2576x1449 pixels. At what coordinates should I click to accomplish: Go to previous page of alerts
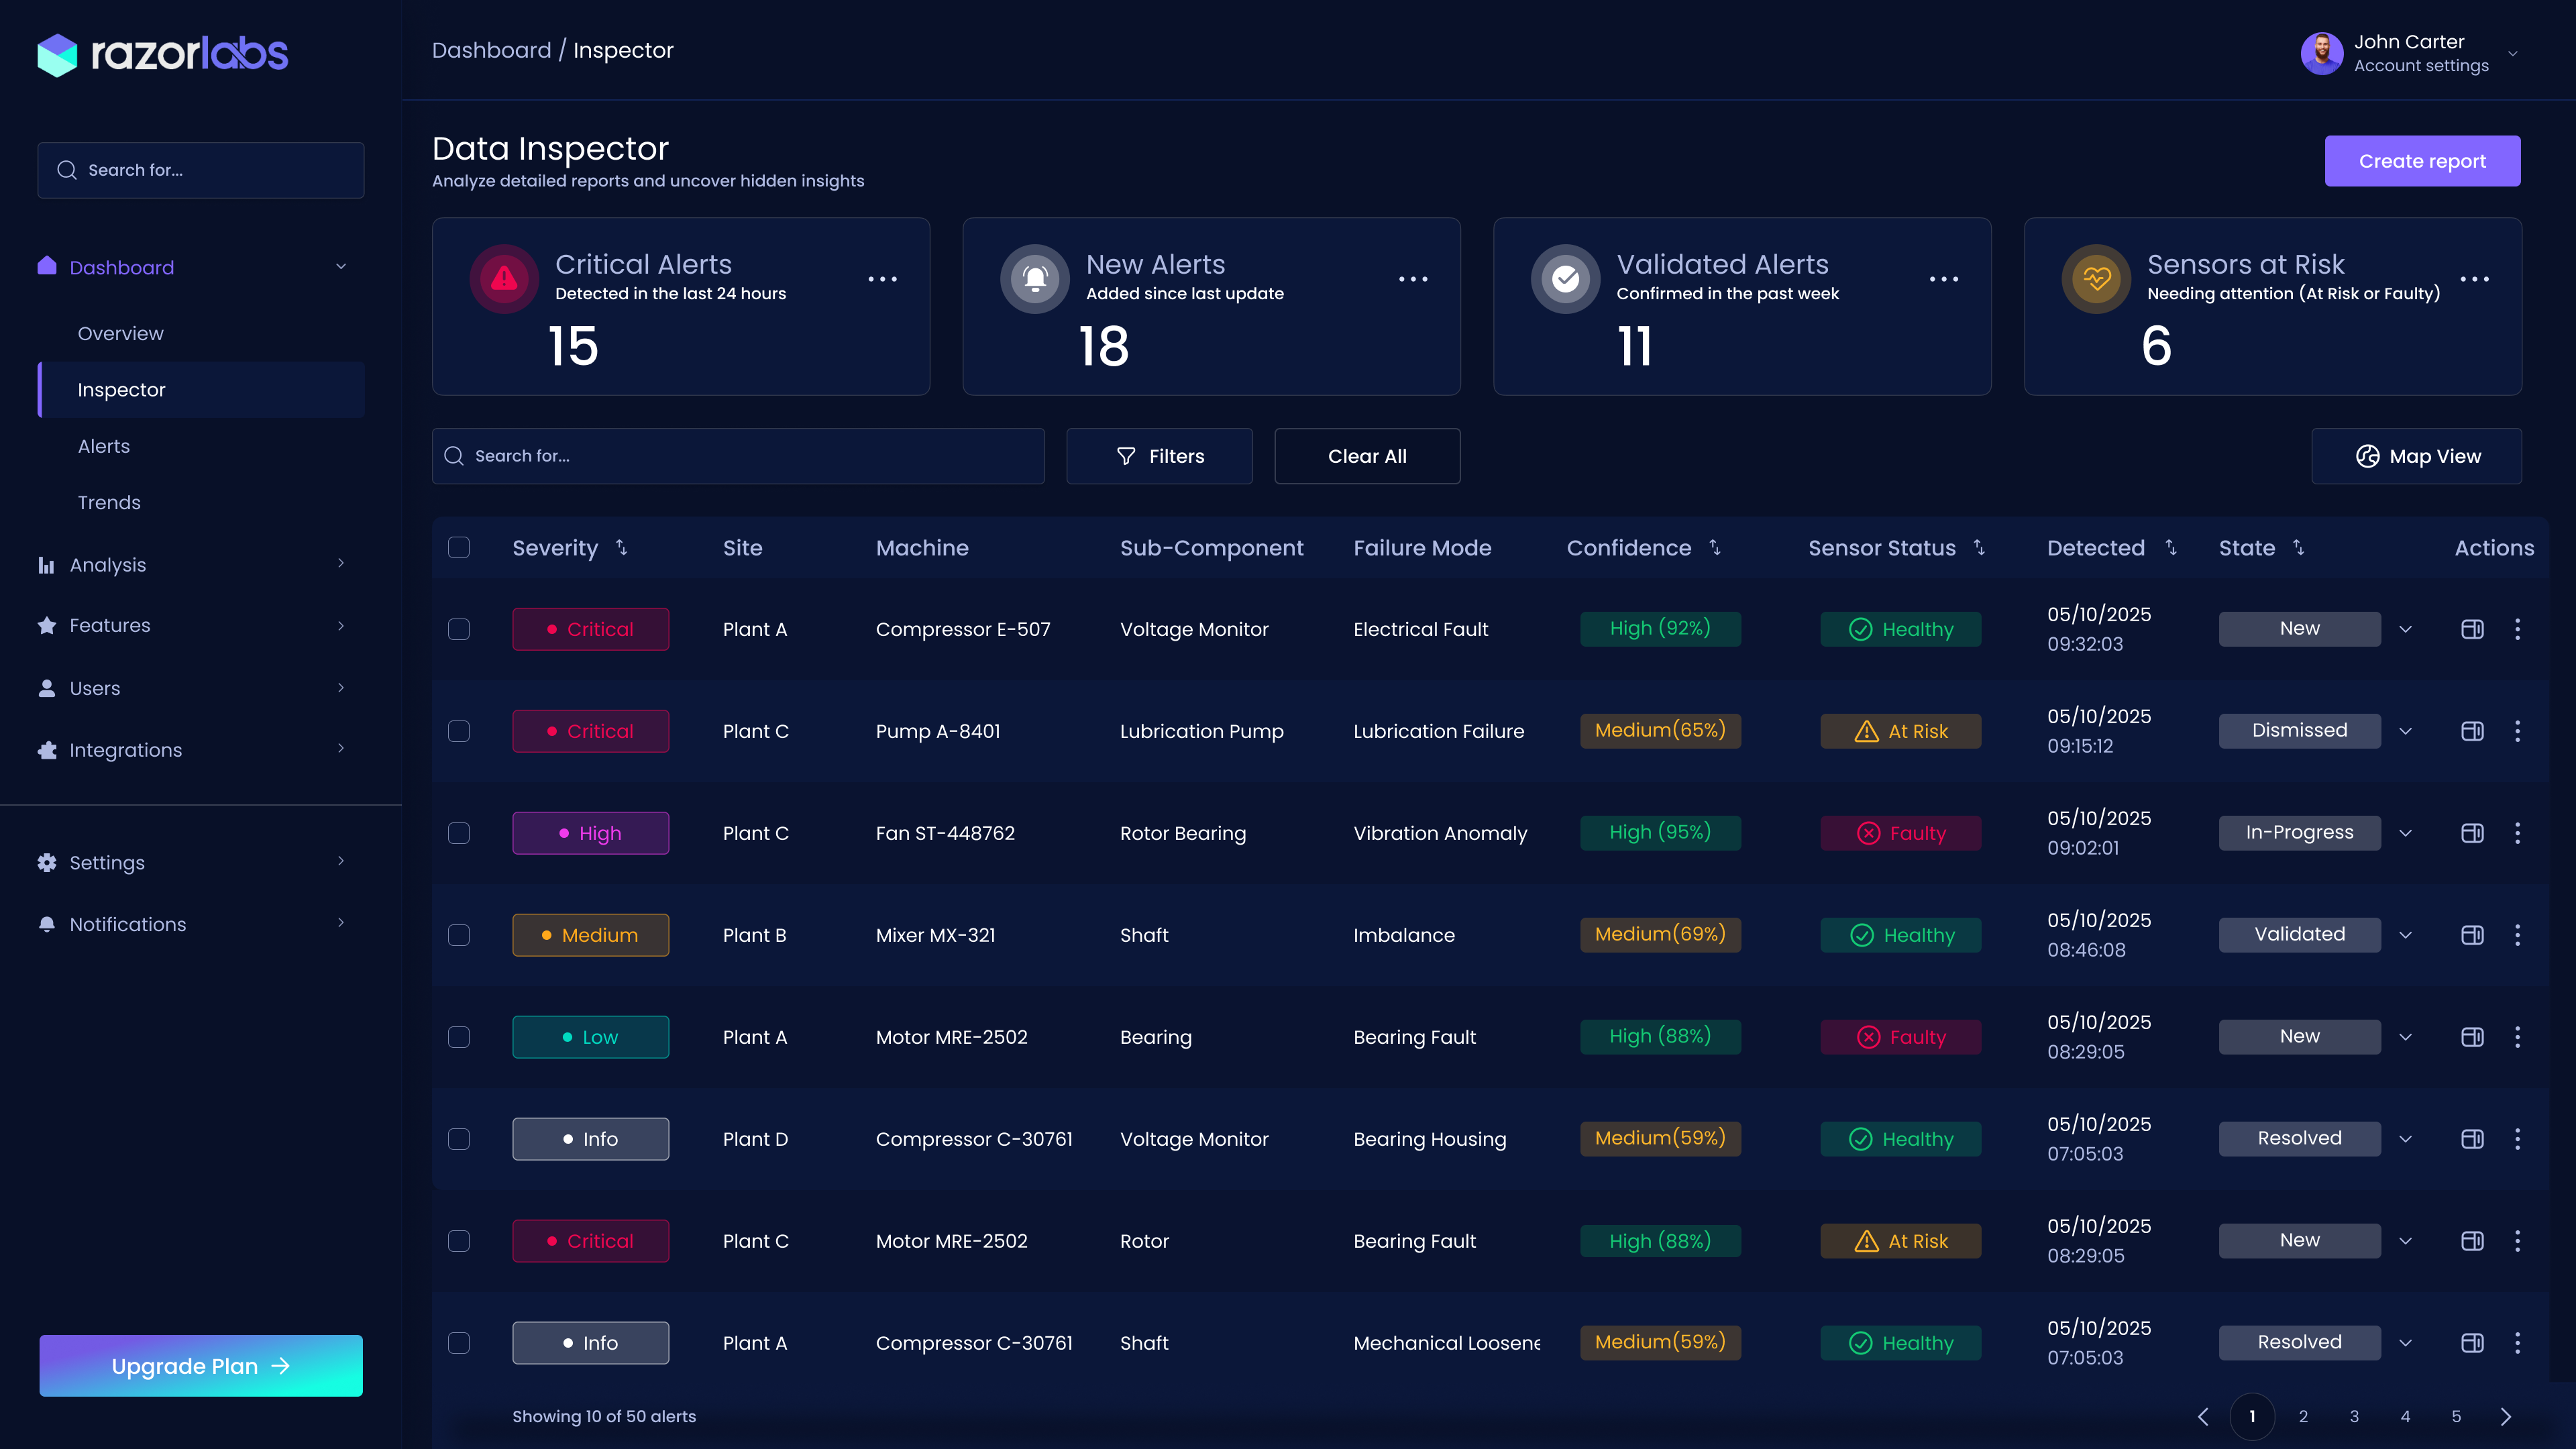click(2203, 1416)
